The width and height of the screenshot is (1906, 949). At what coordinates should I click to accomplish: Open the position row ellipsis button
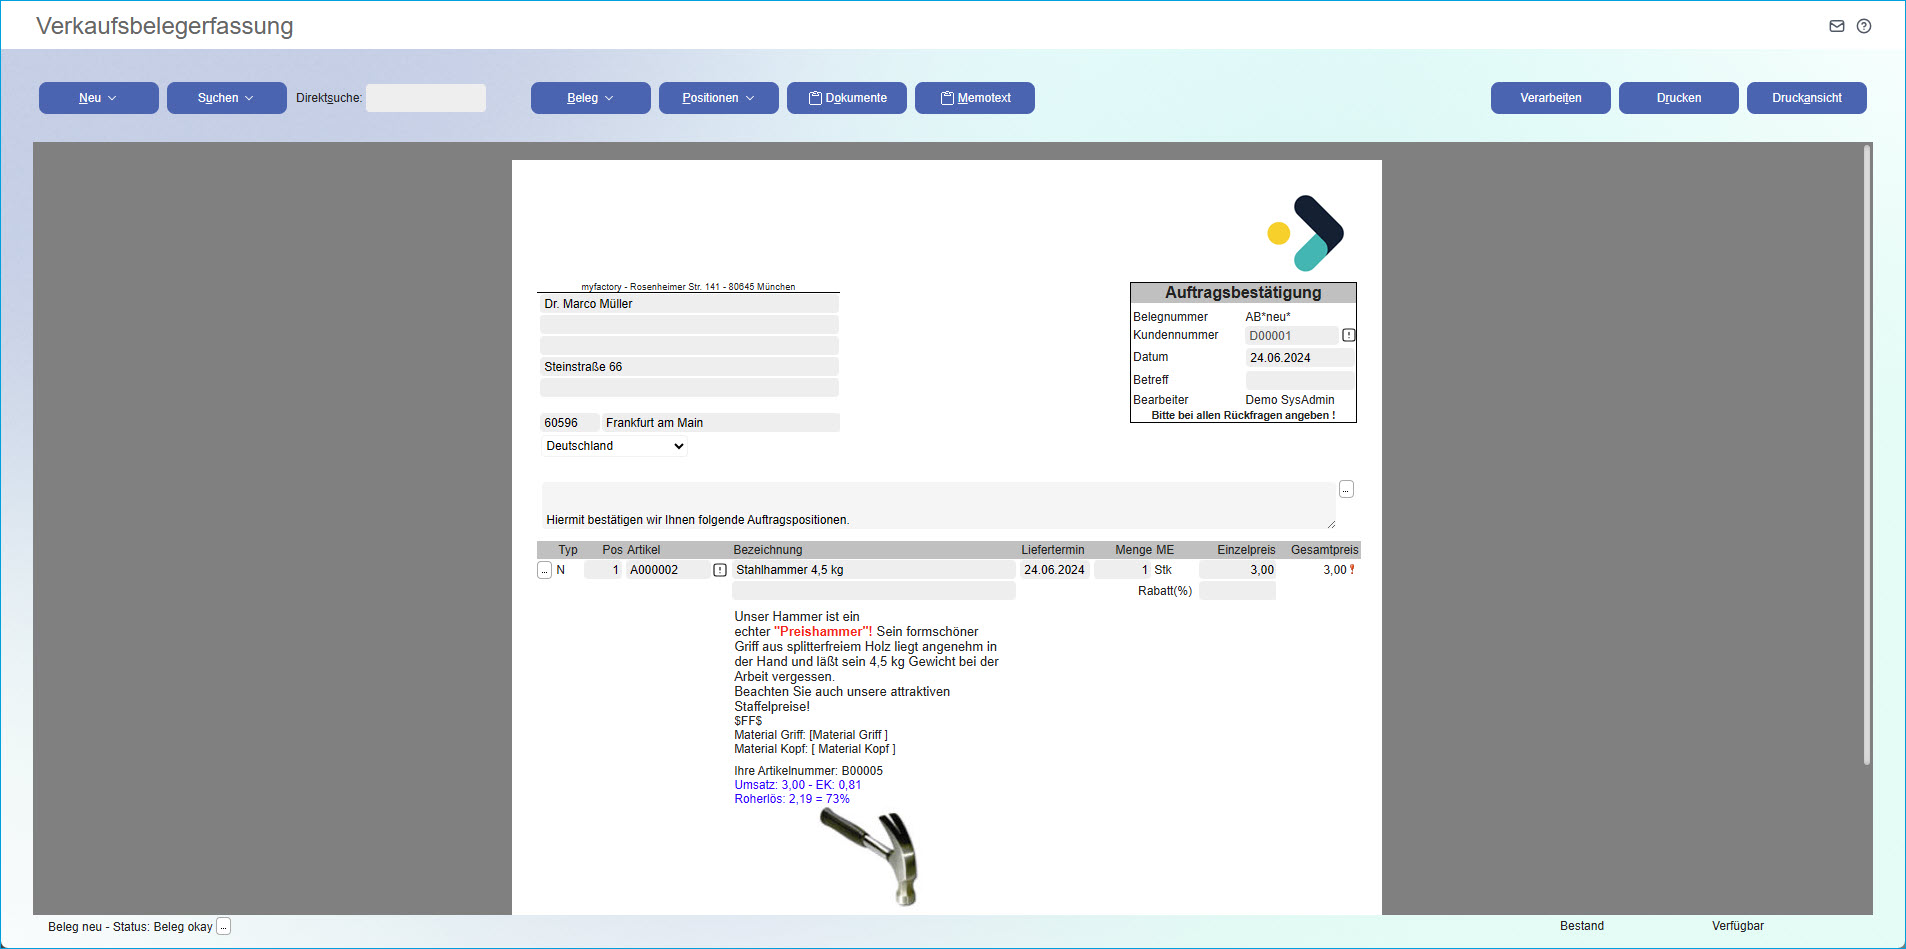click(x=544, y=570)
